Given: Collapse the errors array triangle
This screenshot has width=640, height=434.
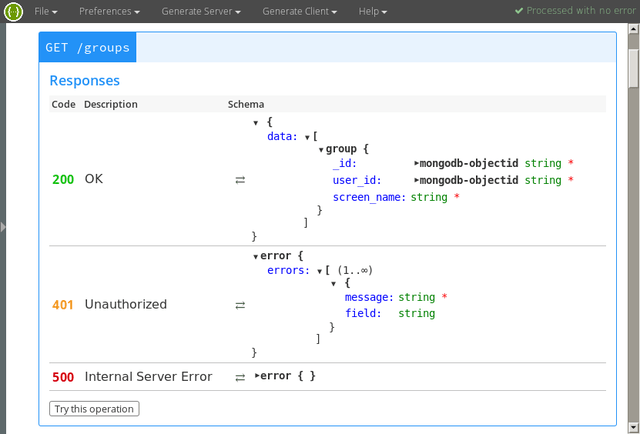Looking at the screenshot, I should point(320,272).
